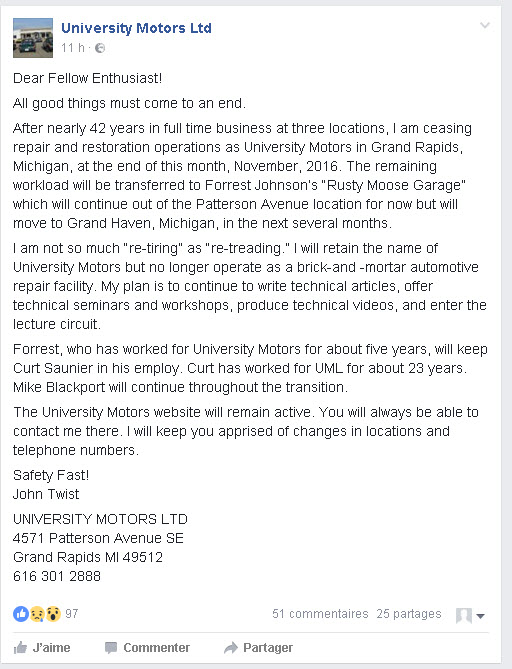Click the Partager arrow icon
The image size is (512, 669).
[231, 648]
